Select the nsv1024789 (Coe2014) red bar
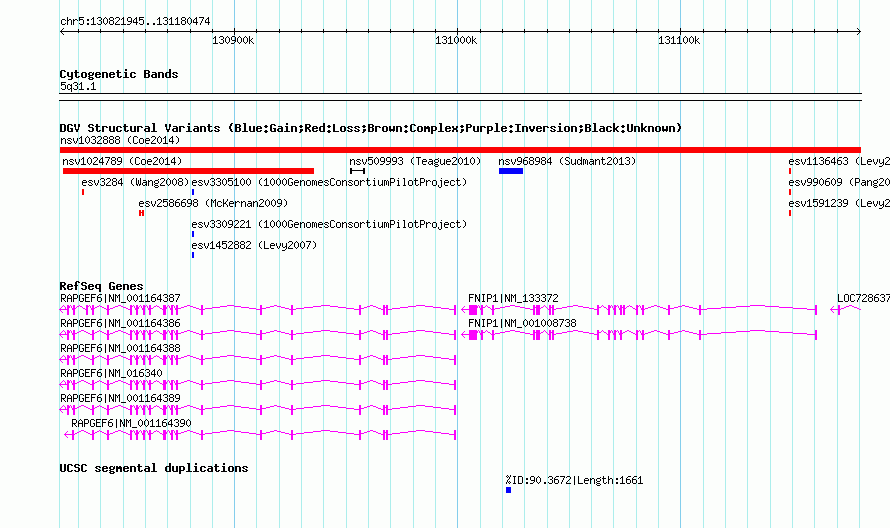Screen dimensions: 890x528 [x=188, y=171]
